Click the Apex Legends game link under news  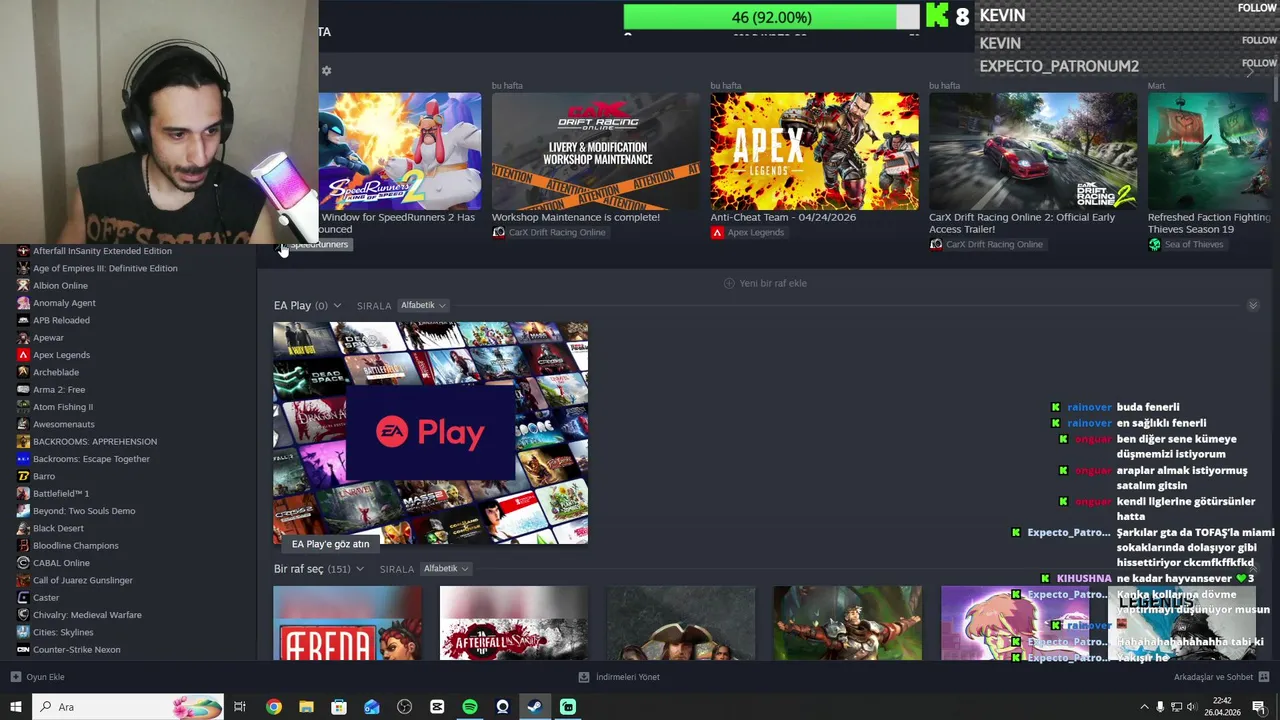tap(755, 232)
